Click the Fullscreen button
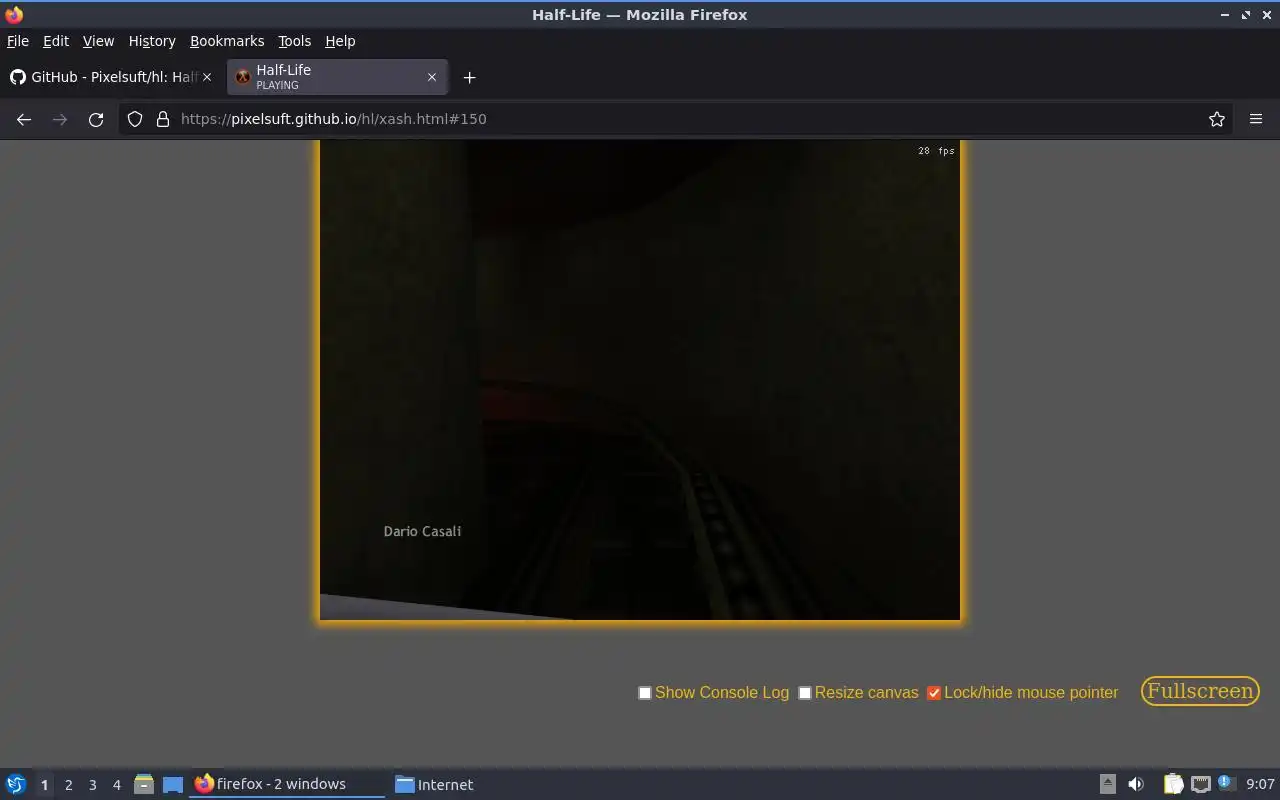Image resolution: width=1280 pixels, height=800 pixels. [1200, 691]
